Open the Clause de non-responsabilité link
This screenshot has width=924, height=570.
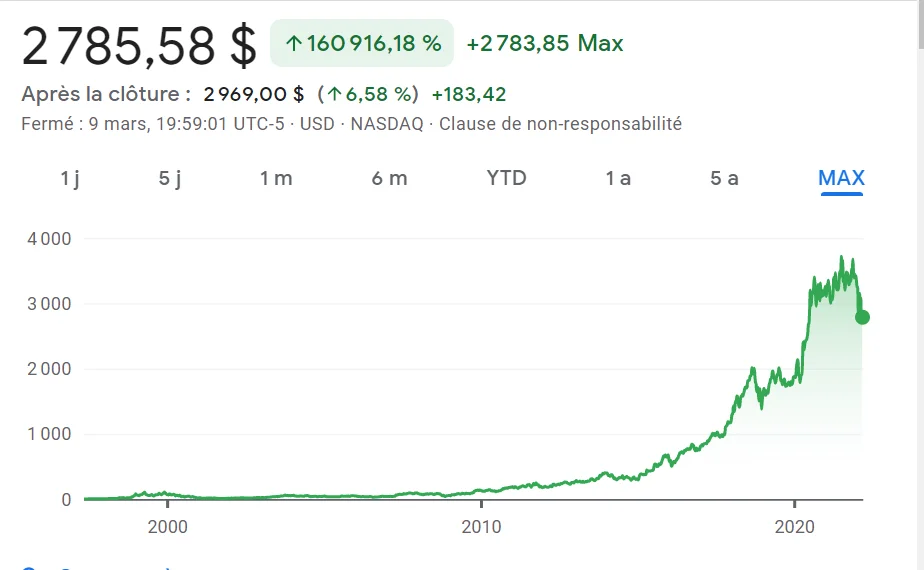[560, 124]
